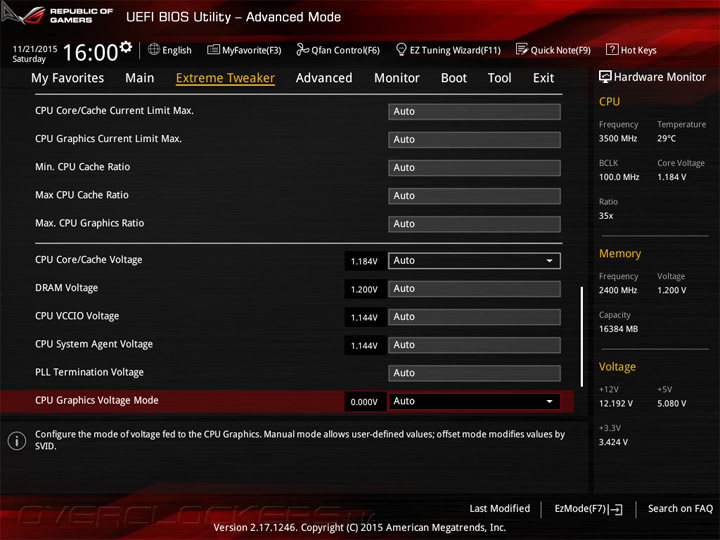Click the info icon beside the help text
Screen dimensions: 720x540
[x=17, y=441]
